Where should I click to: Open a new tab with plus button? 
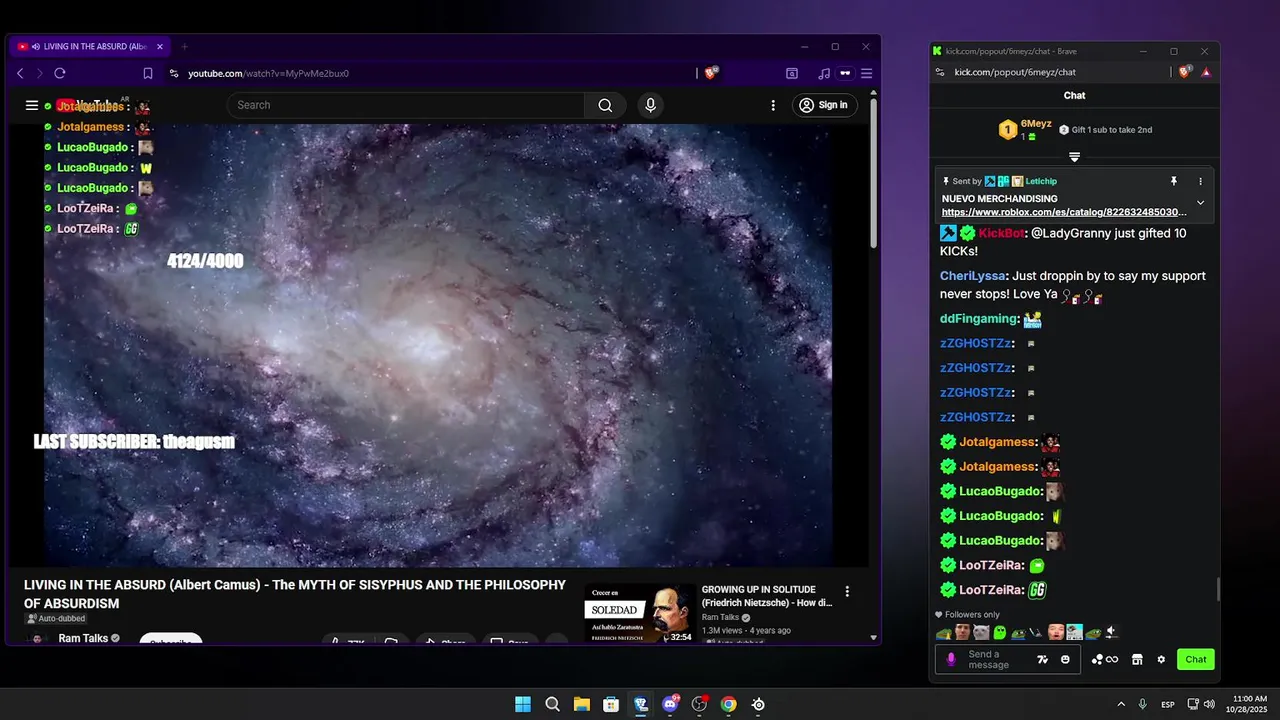click(184, 46)
